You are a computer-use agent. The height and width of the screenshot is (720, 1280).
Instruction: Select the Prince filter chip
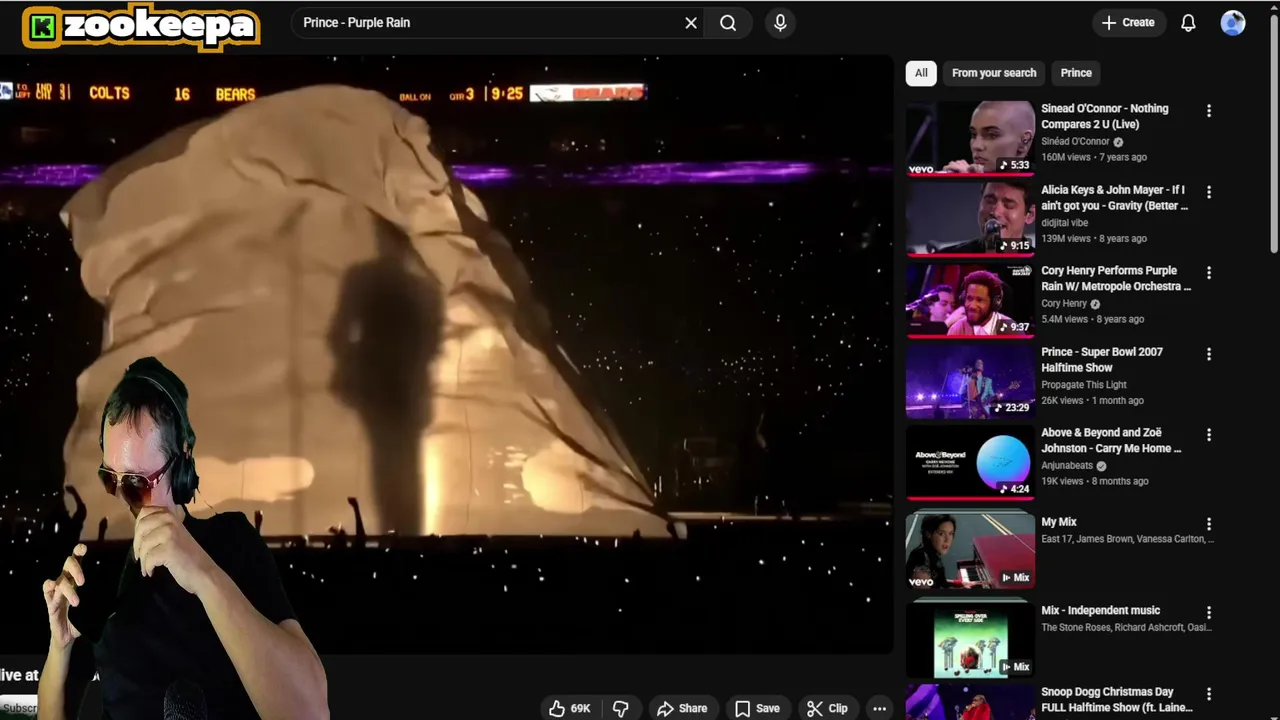[1076, 73]
